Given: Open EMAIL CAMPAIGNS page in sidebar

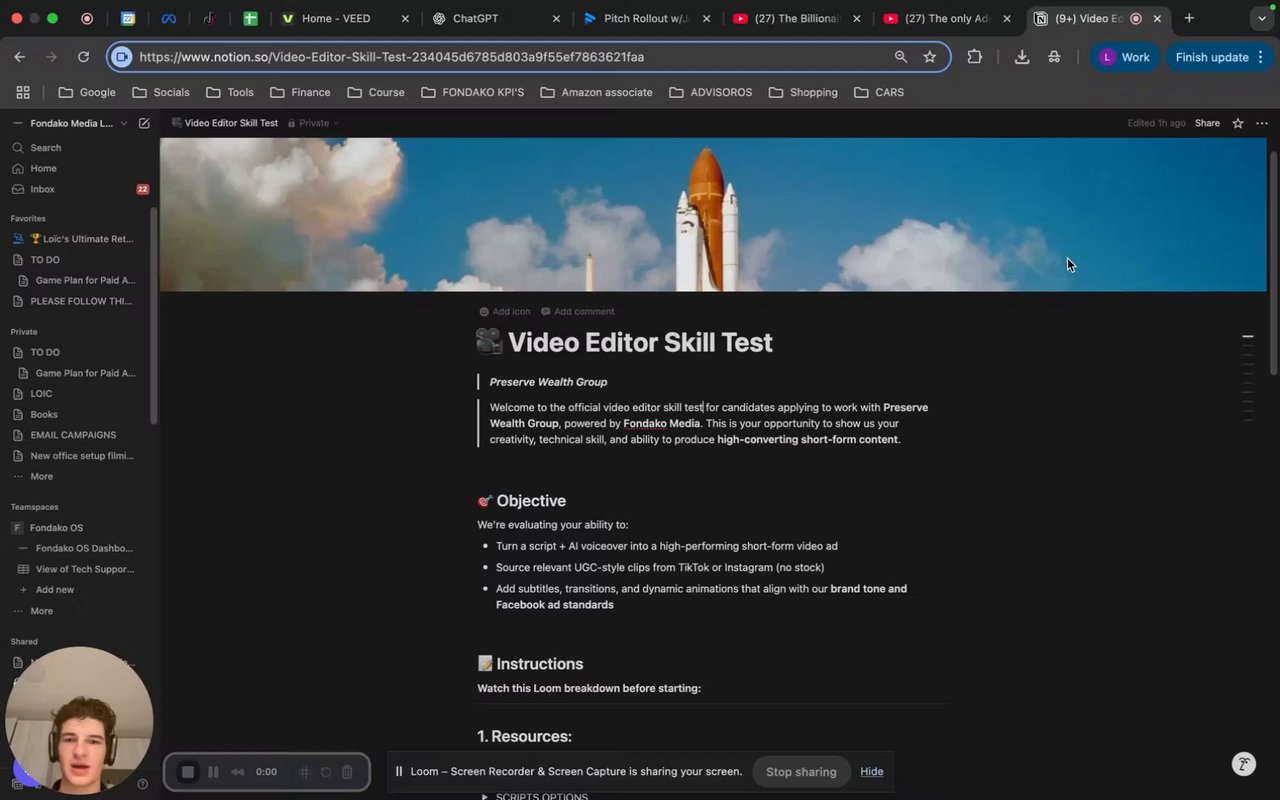Looking at the screenshot, I should (x=78, y=435).
